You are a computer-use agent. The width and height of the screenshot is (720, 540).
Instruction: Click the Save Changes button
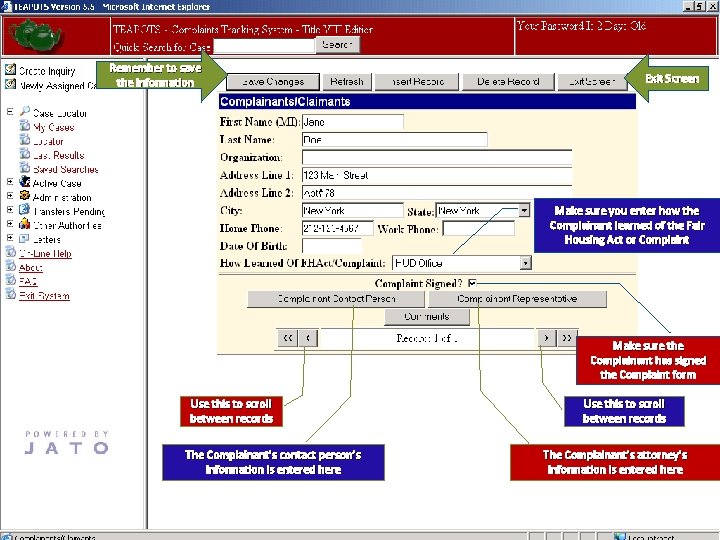point(273,82)
